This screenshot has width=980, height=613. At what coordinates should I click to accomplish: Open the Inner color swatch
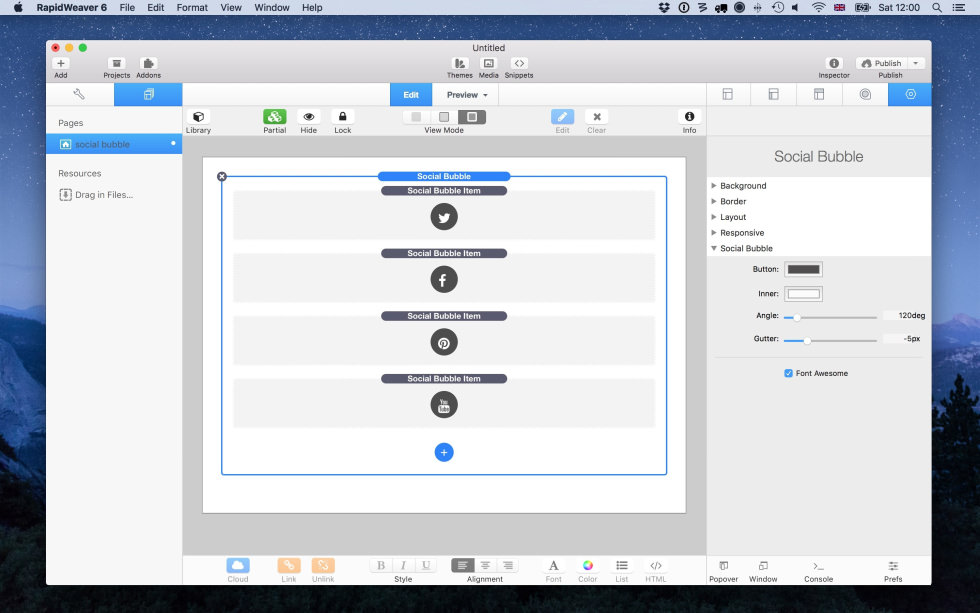[x=803, y=294]
